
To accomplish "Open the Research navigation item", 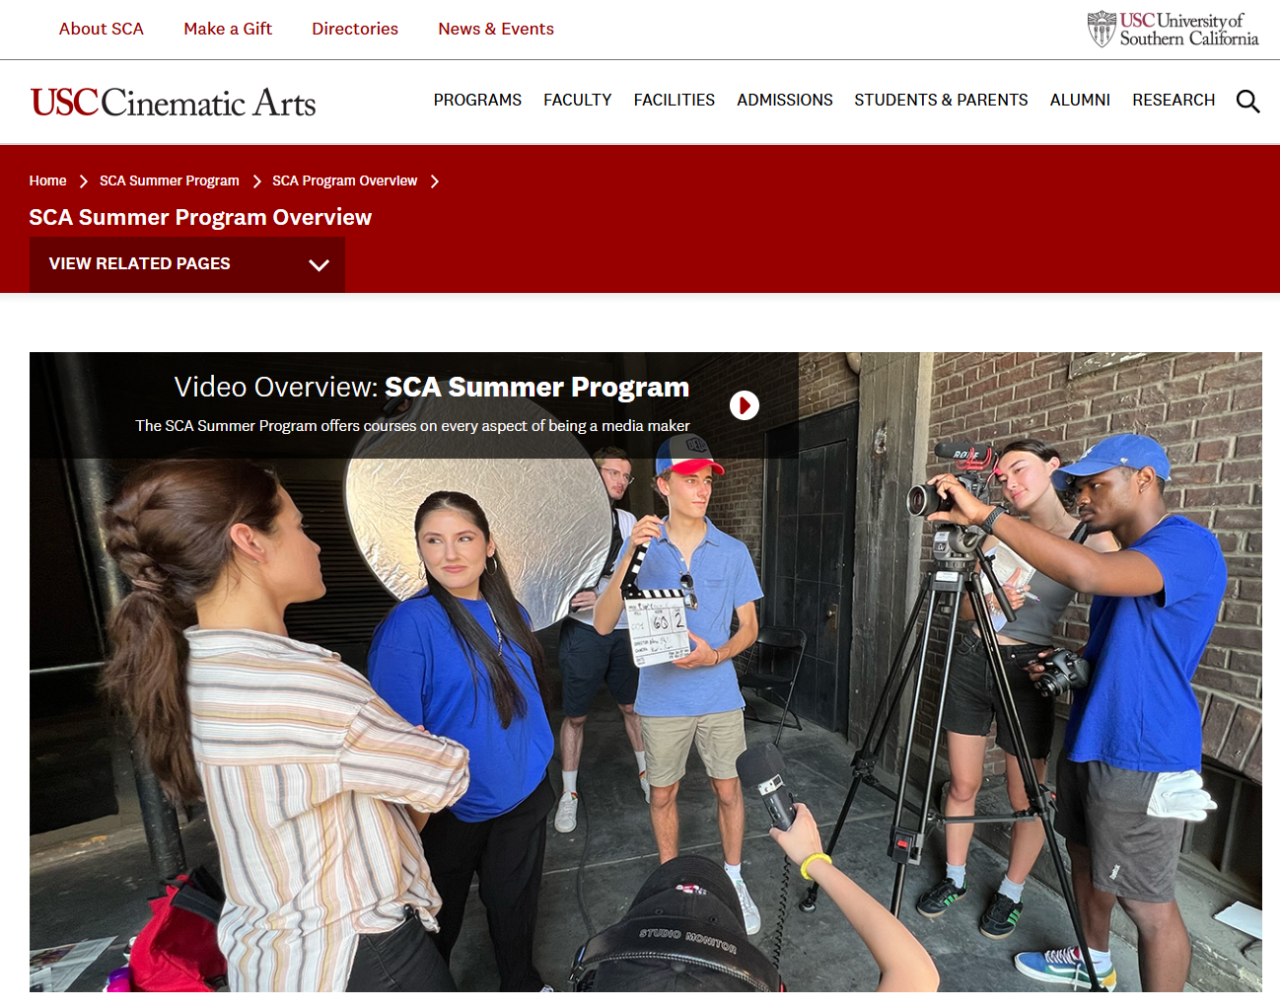I will 1173,100.
